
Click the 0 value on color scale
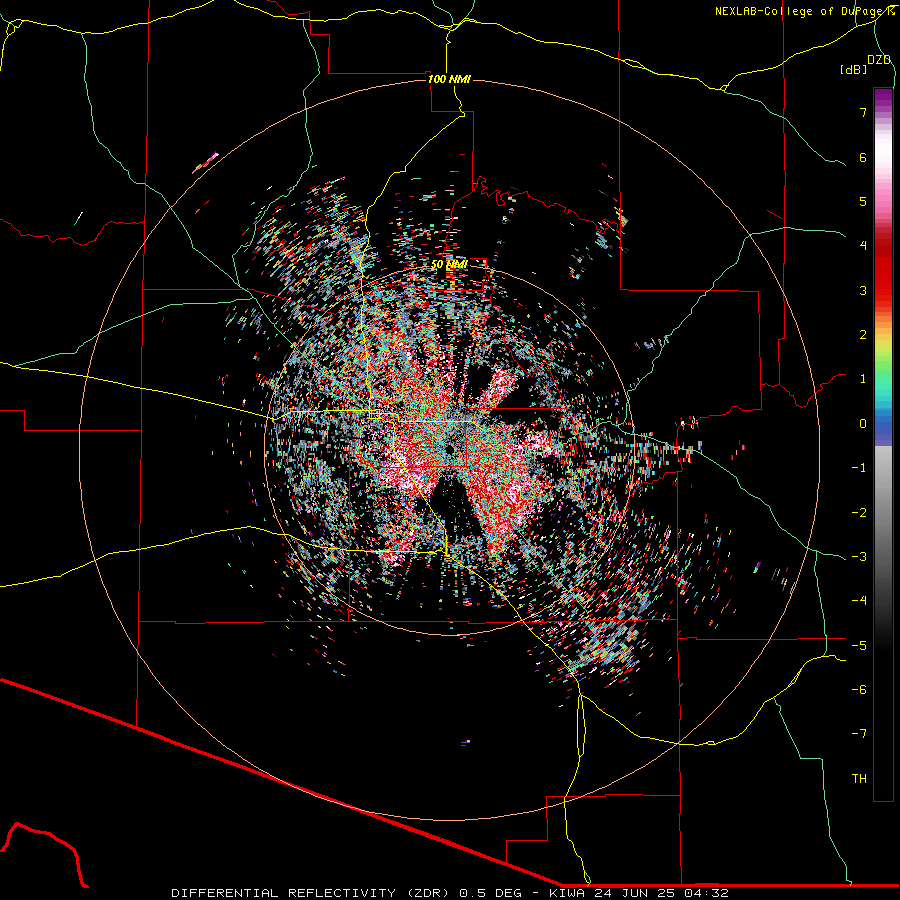(863, 424)
